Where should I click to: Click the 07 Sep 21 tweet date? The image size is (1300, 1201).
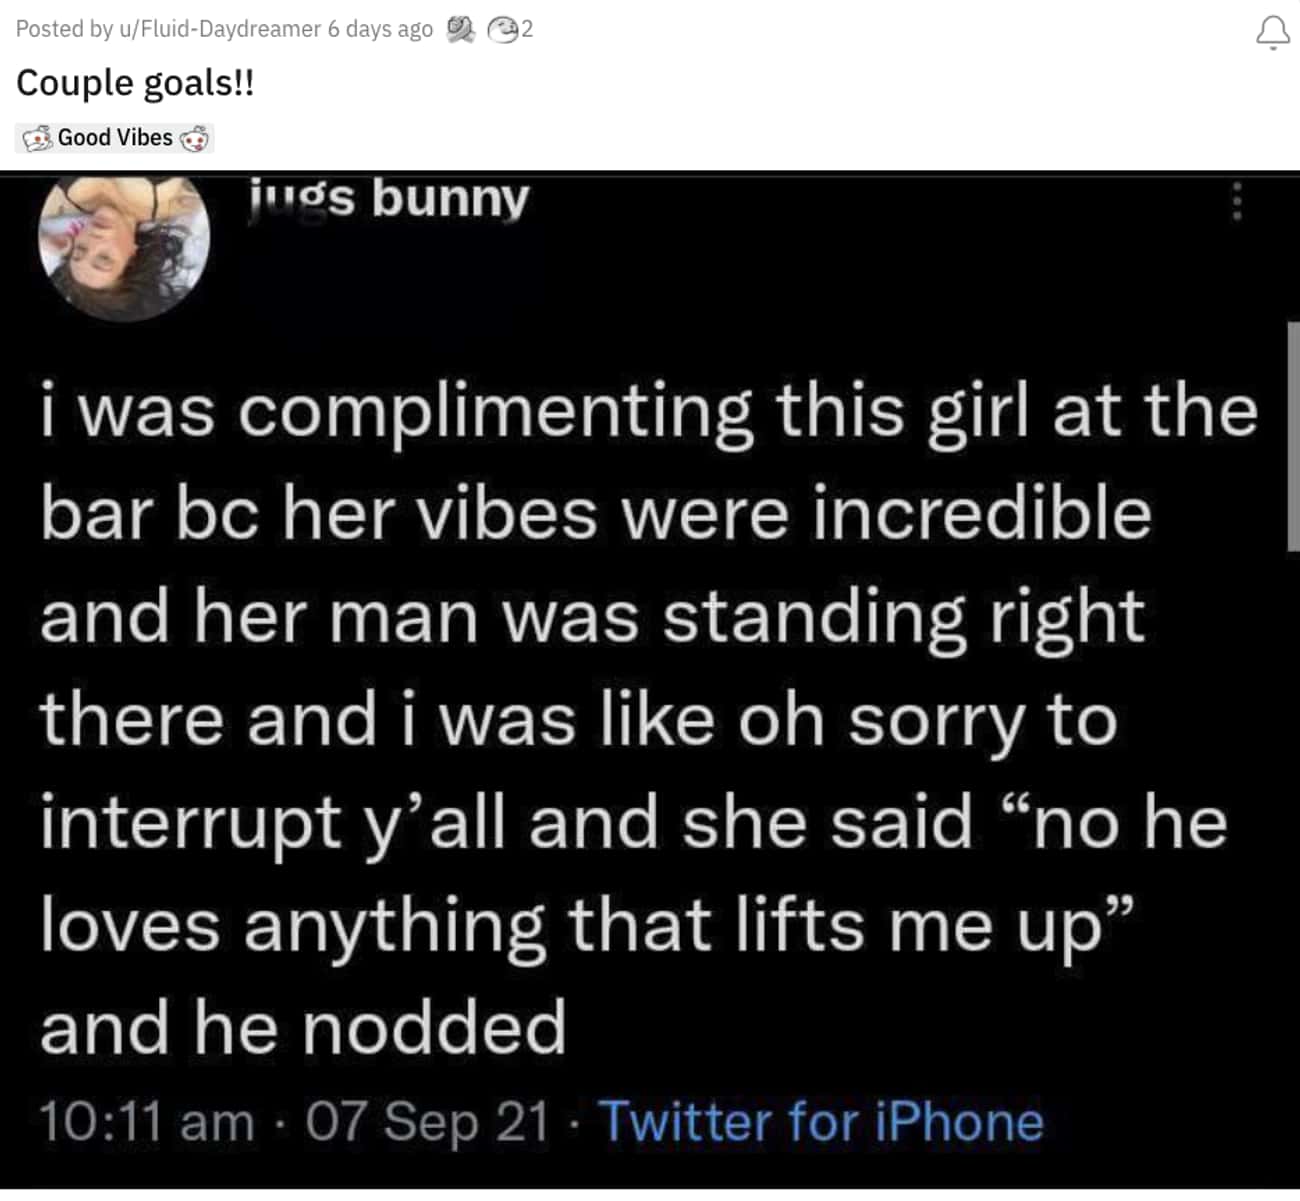pyautogui.click(x=428, y=1121)
